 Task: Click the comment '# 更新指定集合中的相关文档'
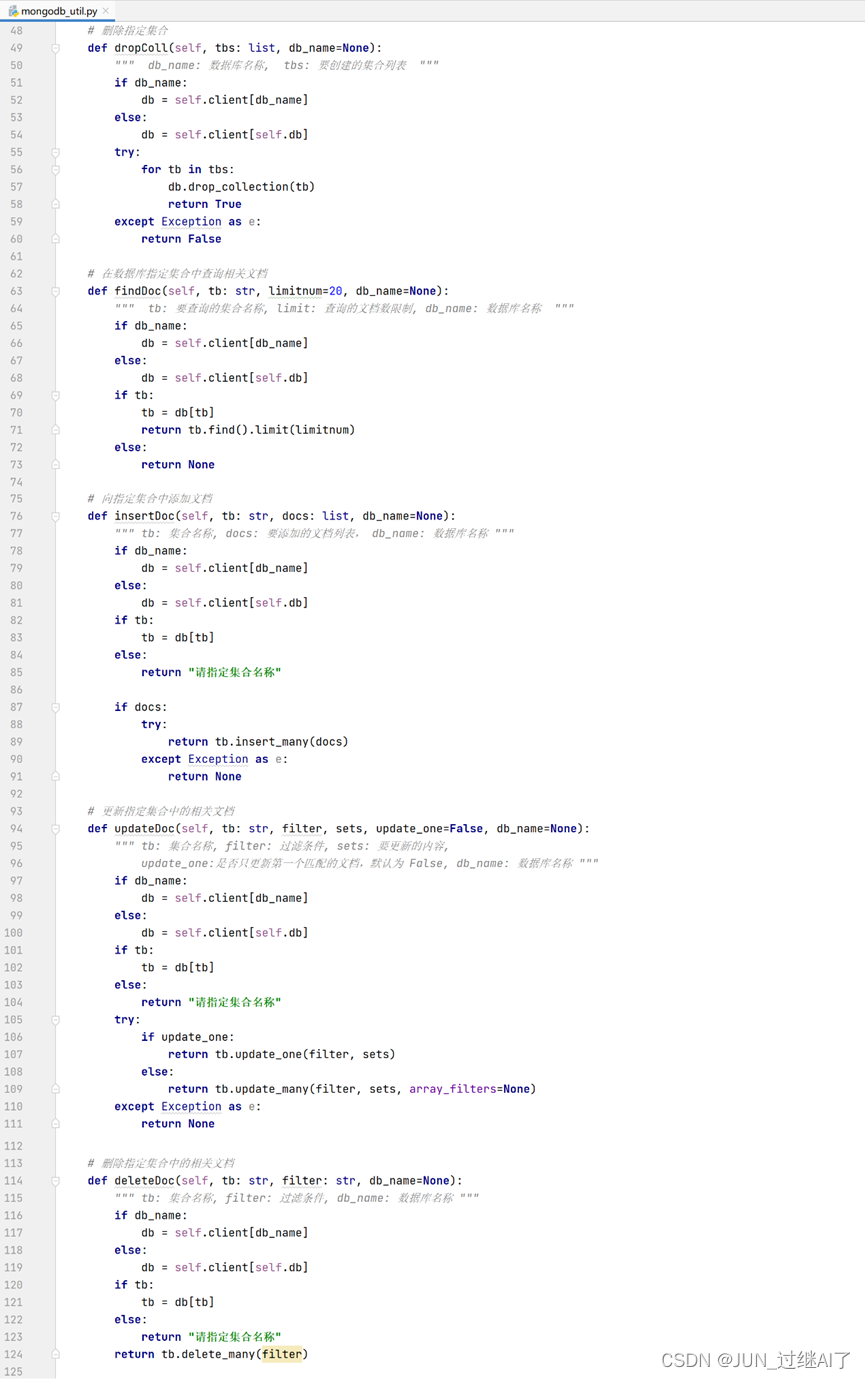point(161,811)
